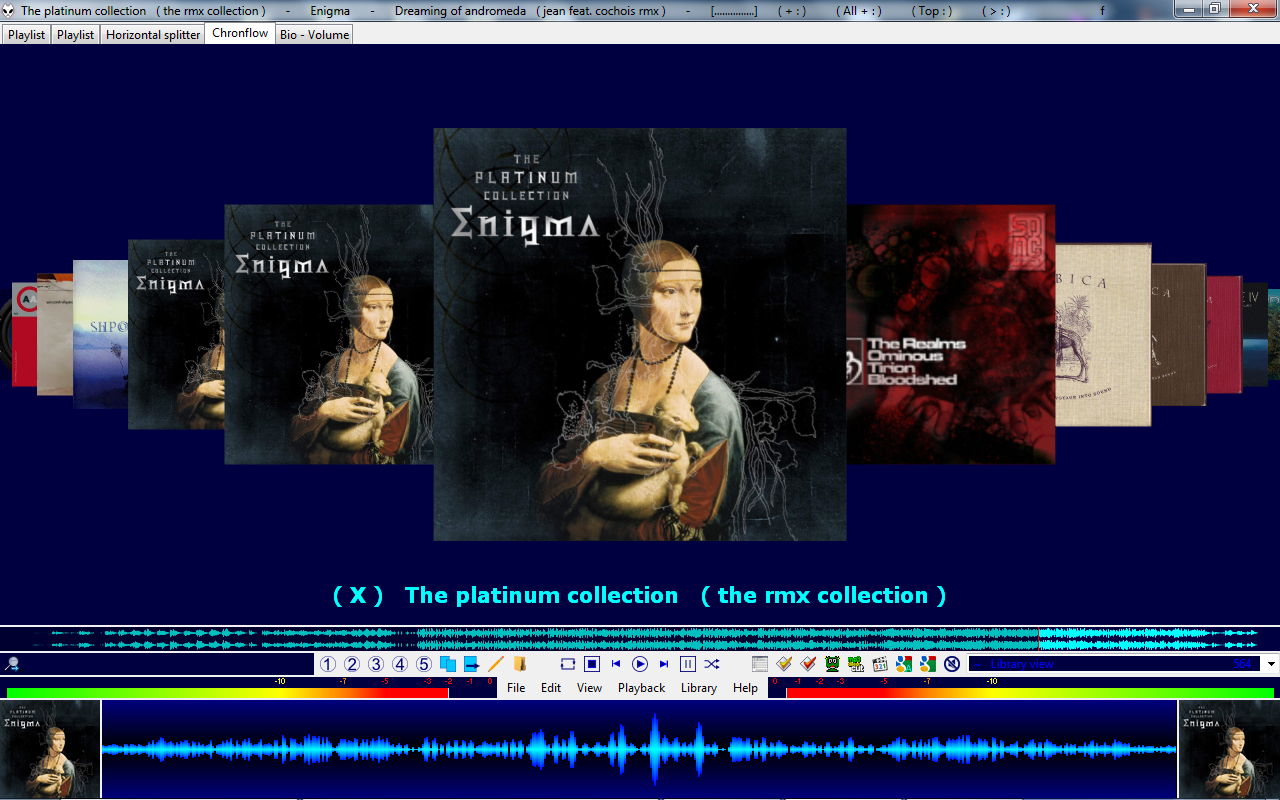Click '( + : )' in the title bar
The width and height of the screenshot is (1280, 800).
pyautogui.click(x=792, y=11)
